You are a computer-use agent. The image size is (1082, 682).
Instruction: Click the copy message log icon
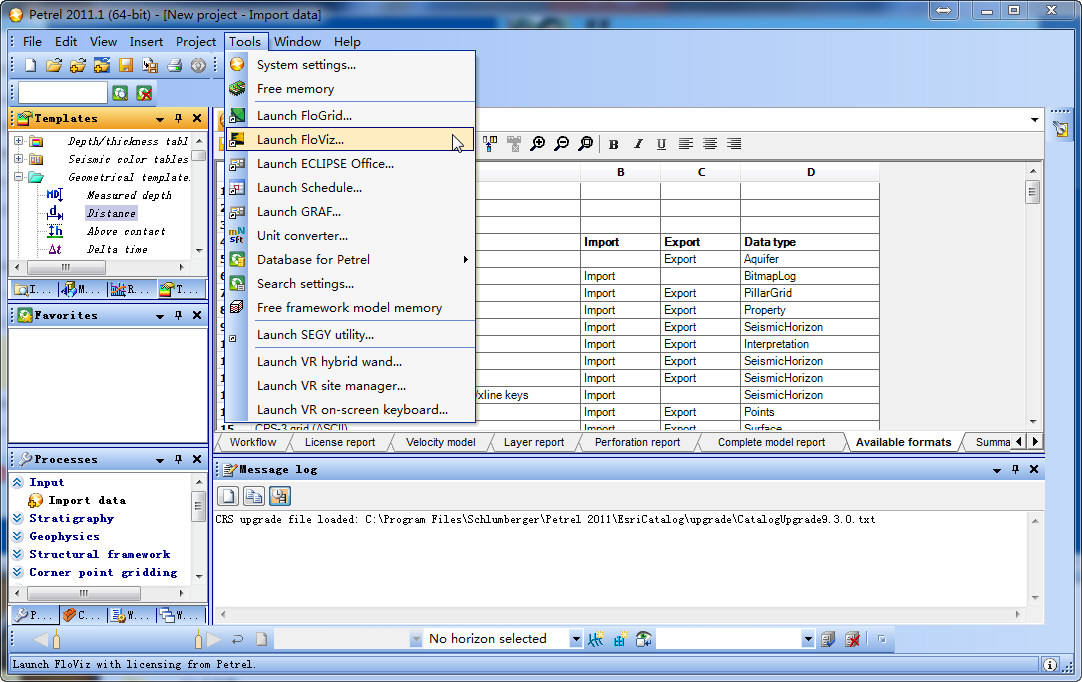pos(254,496)
